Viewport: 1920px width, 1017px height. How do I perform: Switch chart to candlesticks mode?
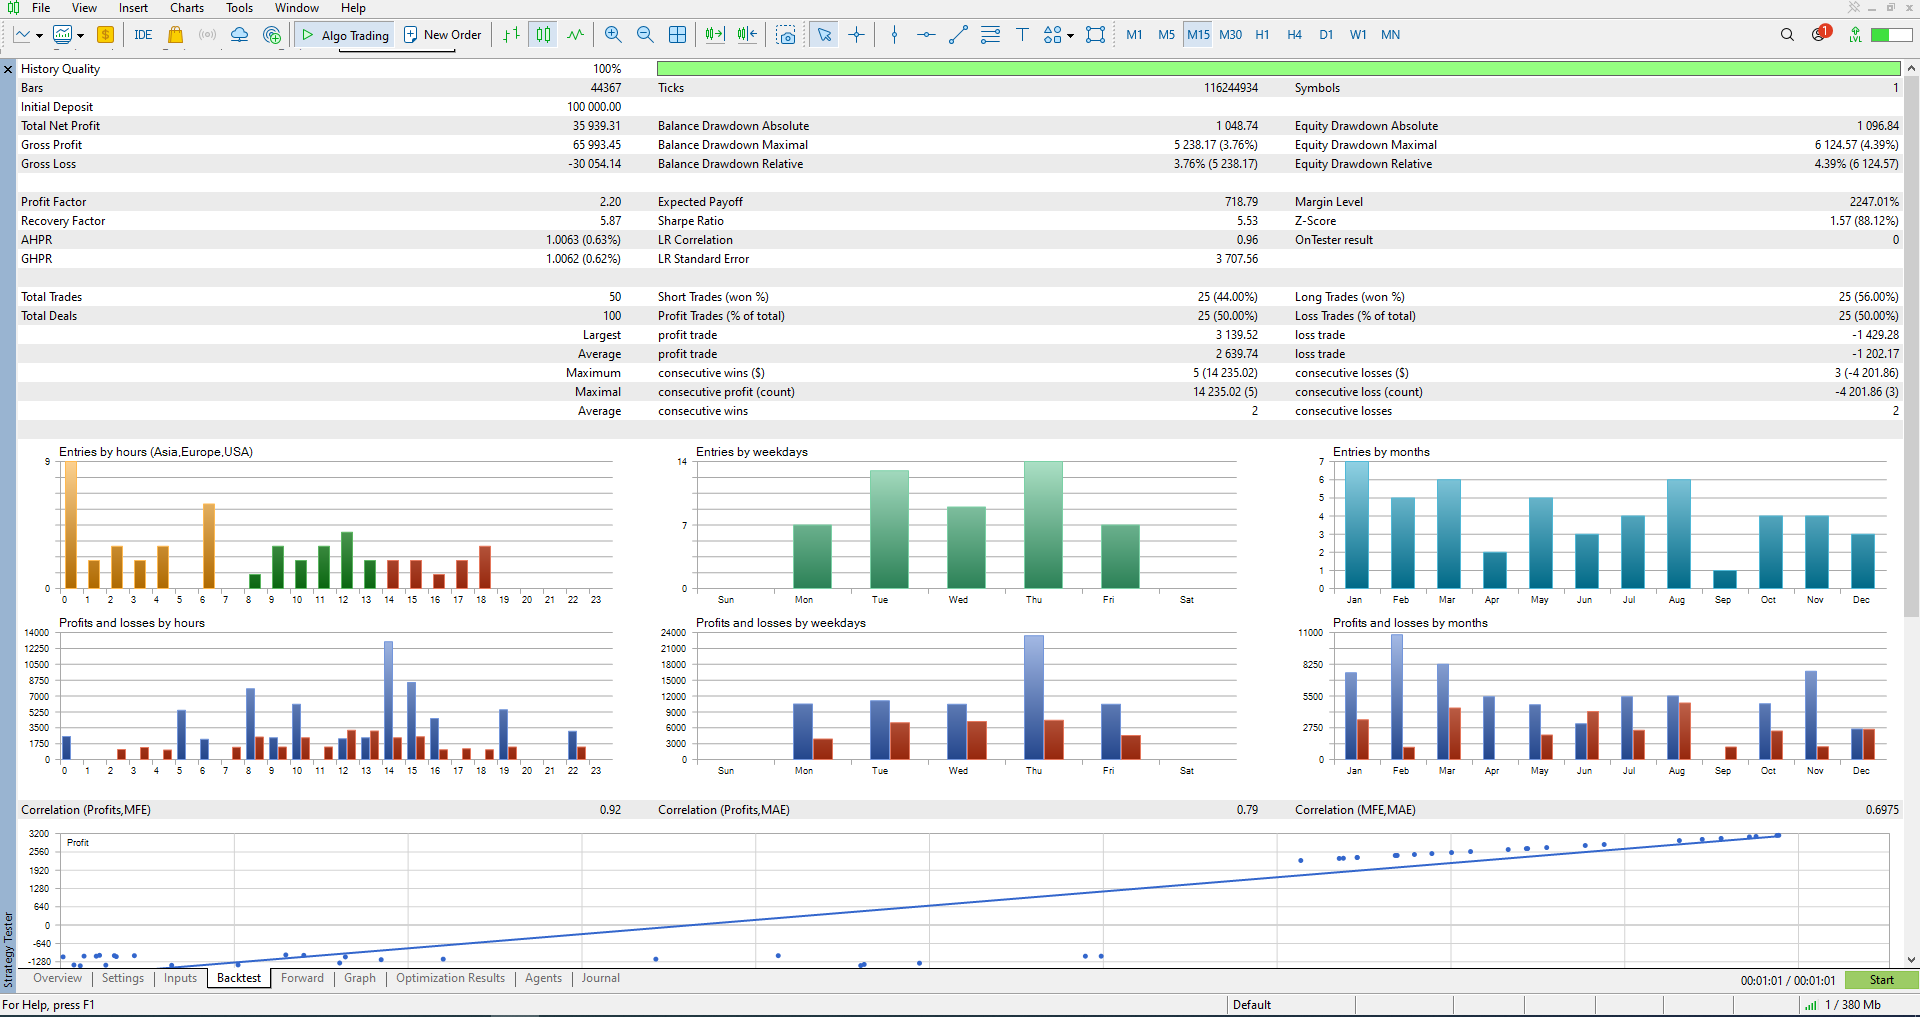click(x=543, y=35)
